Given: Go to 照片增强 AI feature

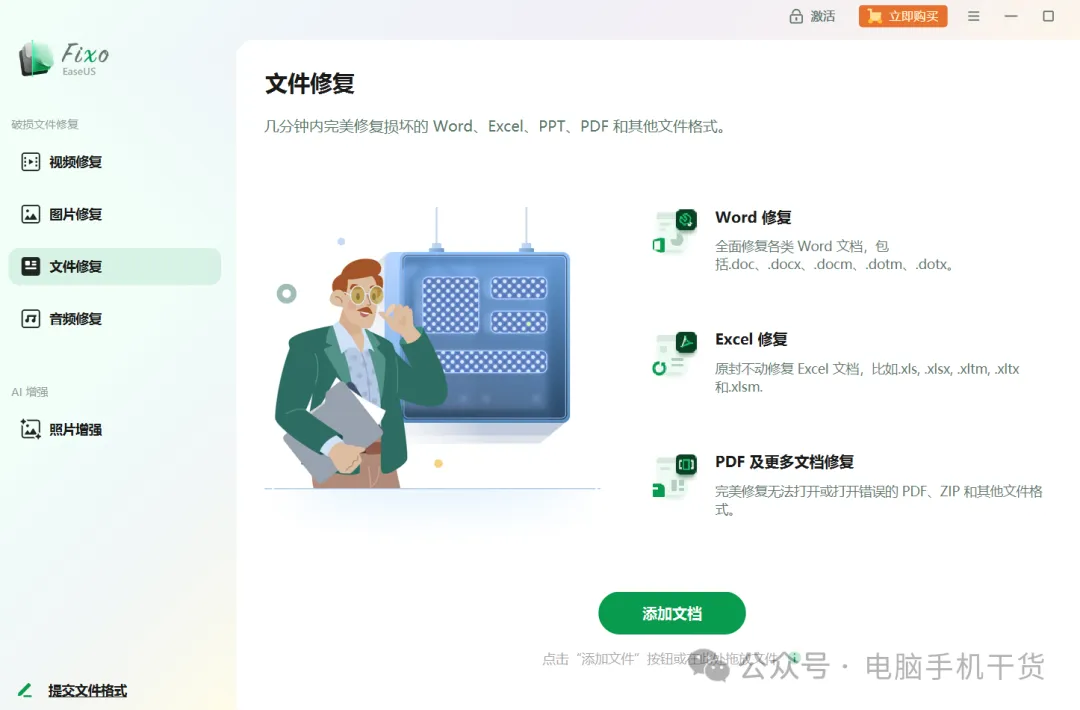Looking at the screenshot, I should [114, 429].
